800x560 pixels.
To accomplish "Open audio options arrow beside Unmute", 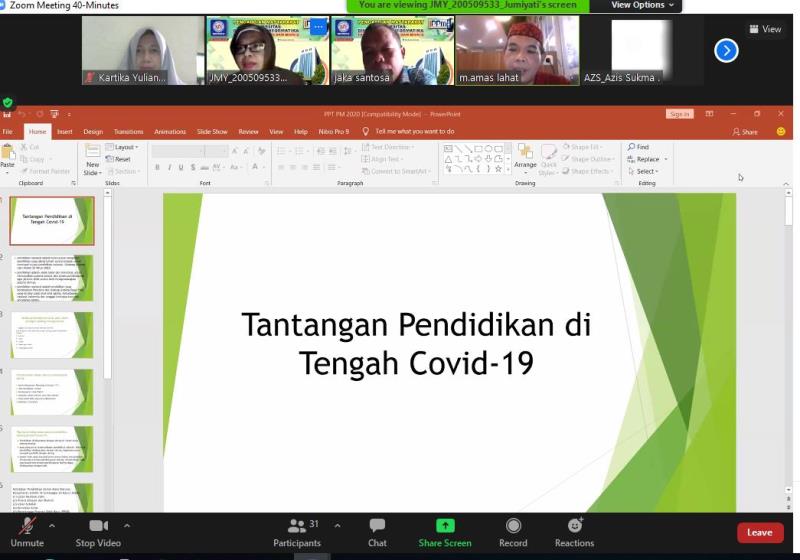I will click(52, 525).
